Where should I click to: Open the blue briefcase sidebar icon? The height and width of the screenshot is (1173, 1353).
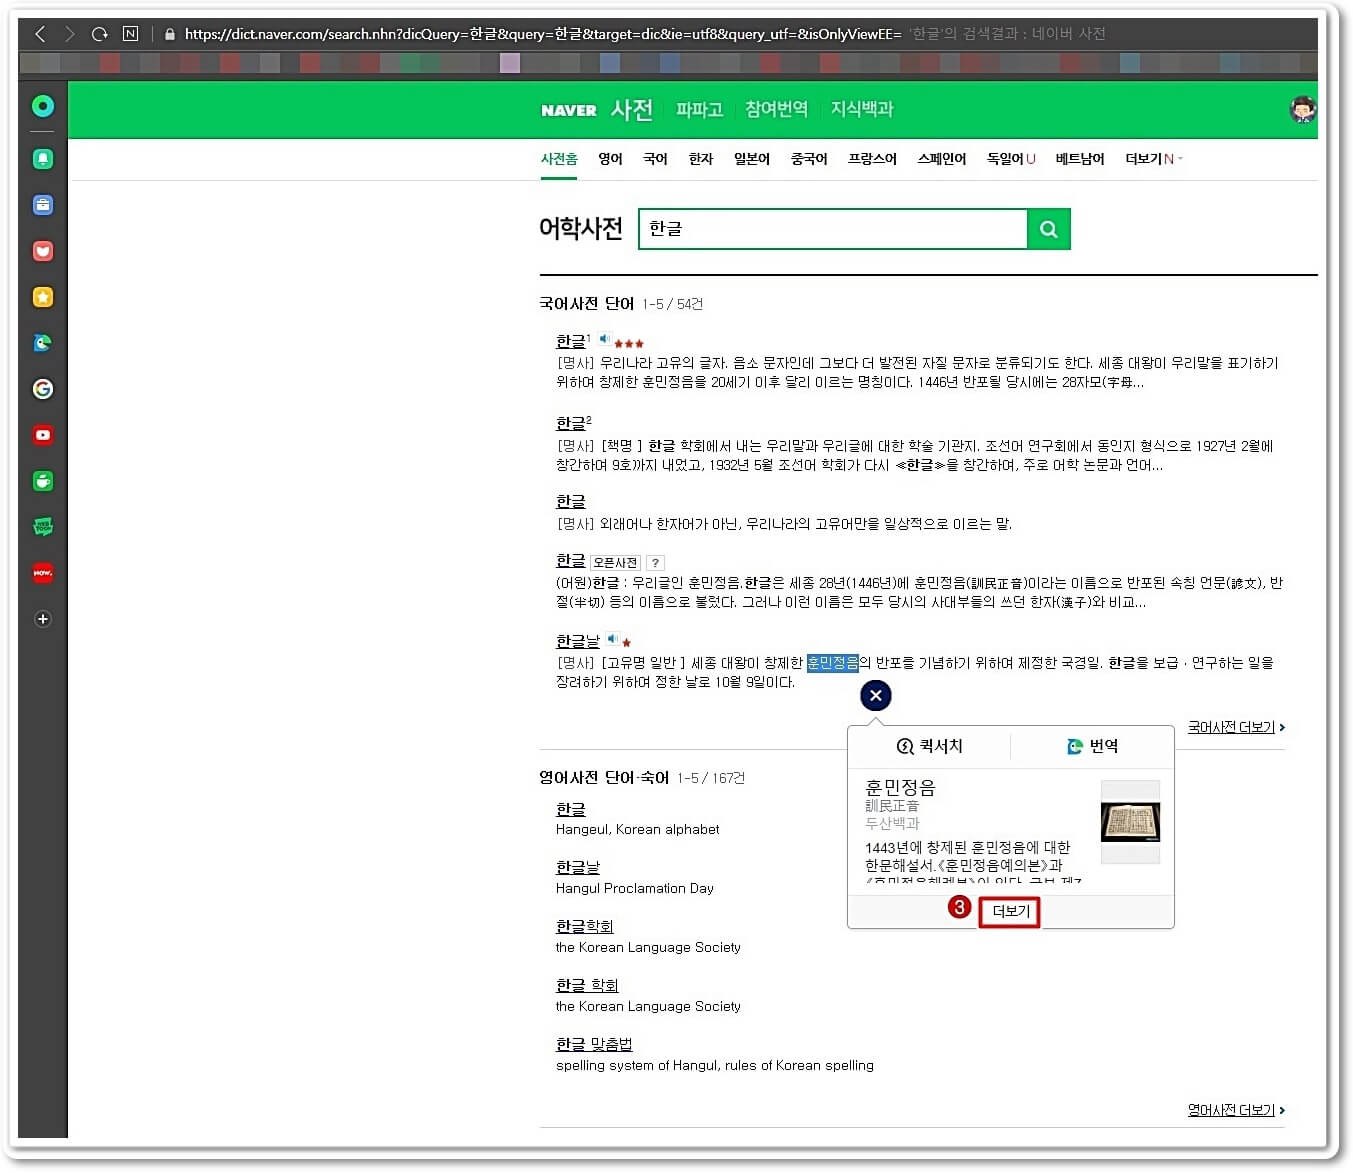click(x=43, y=205)
